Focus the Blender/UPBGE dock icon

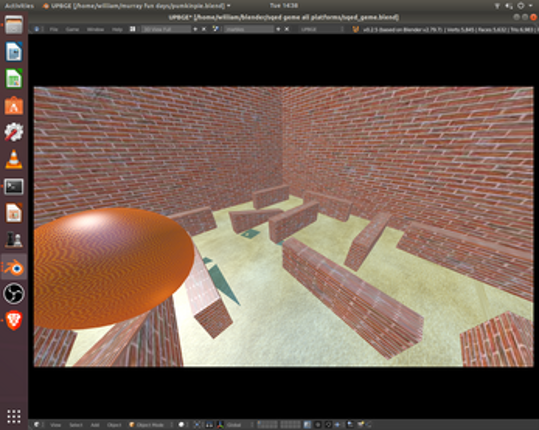click(x=14, y=267)
